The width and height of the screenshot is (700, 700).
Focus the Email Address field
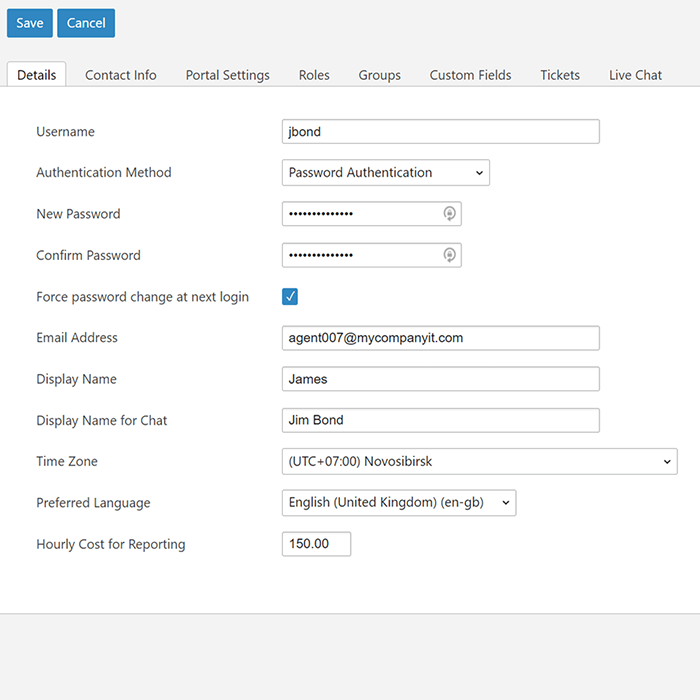[x=440, y=338]
